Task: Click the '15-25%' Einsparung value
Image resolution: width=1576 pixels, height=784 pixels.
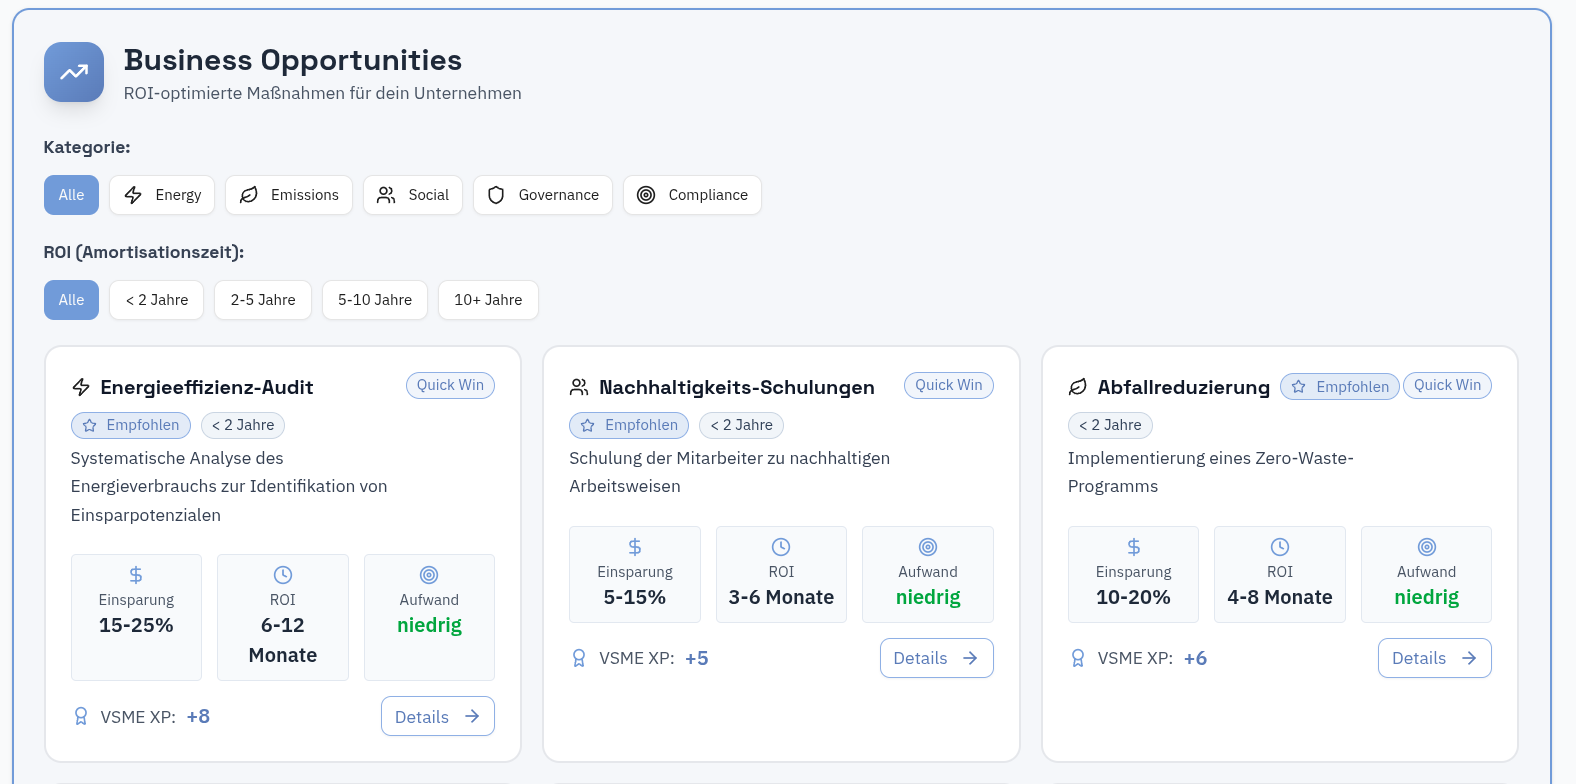Action: (136, 625)
